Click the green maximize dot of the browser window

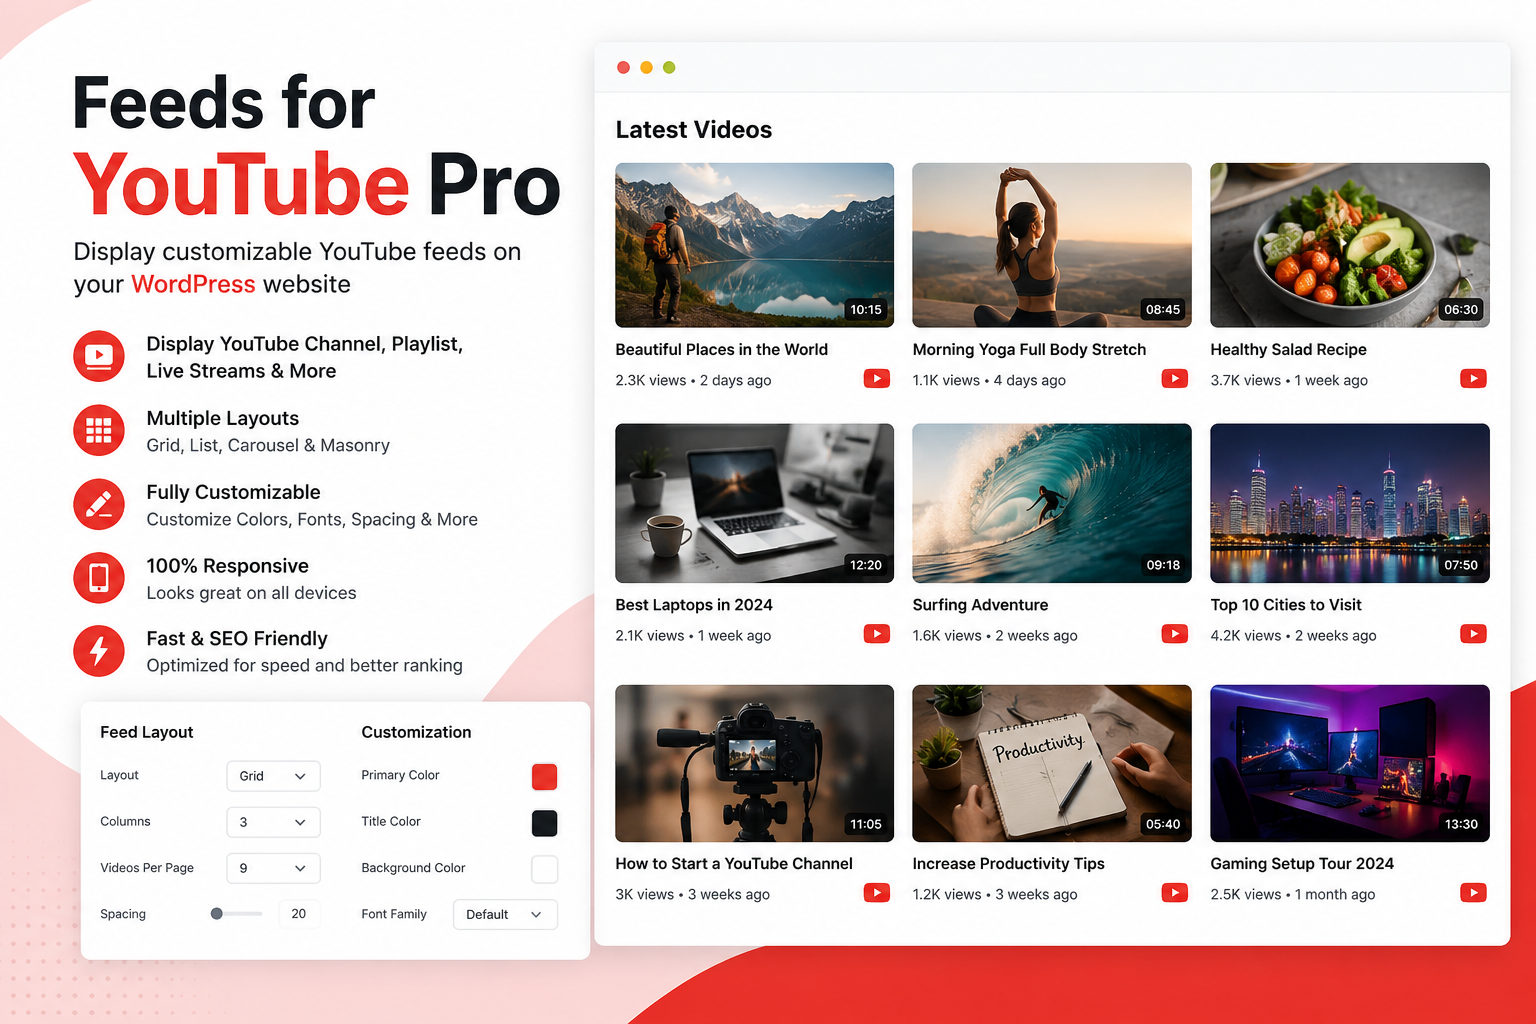coord(669,67)
